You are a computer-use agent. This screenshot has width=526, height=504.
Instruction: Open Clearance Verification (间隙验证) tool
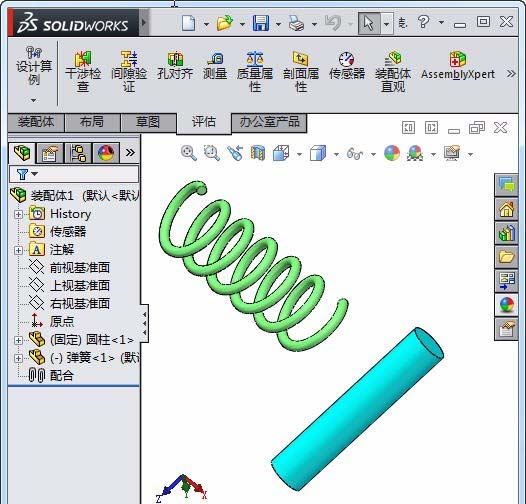[129, 72]
